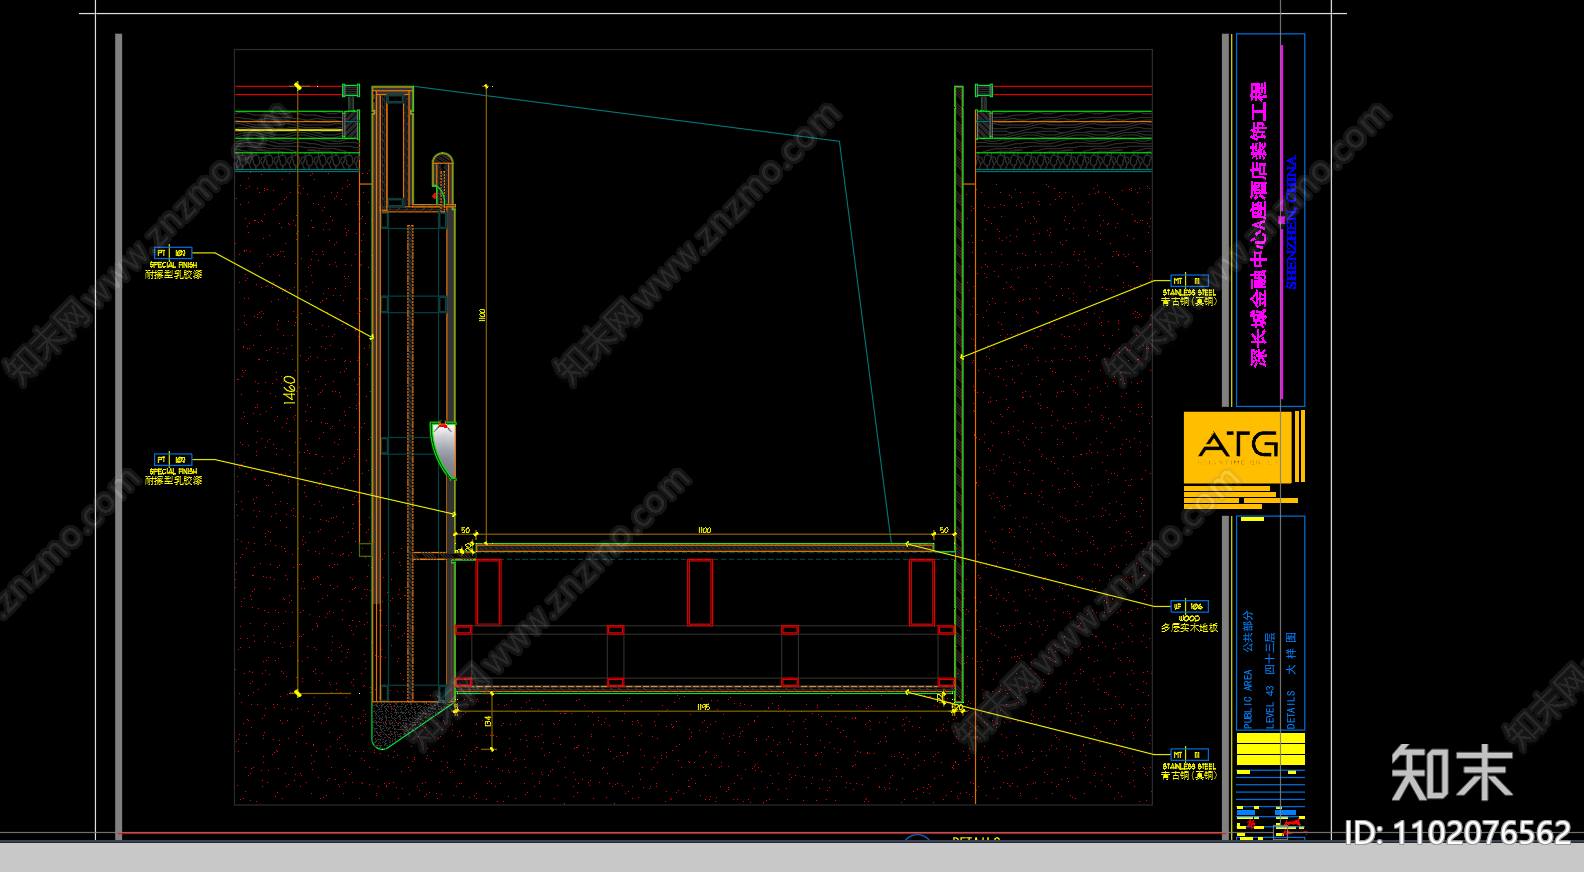Click the UP 106 material tag
The height and width of the screenshot is (872, 1584).
click(1190, 606)
